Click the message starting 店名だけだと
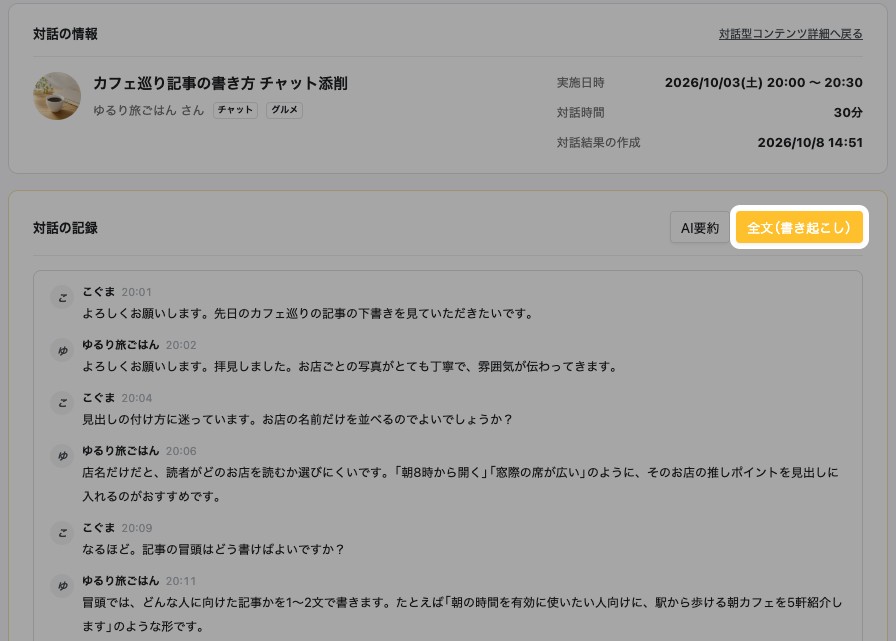The height and width of the screenshot is (641, 896). coord(461,484)
